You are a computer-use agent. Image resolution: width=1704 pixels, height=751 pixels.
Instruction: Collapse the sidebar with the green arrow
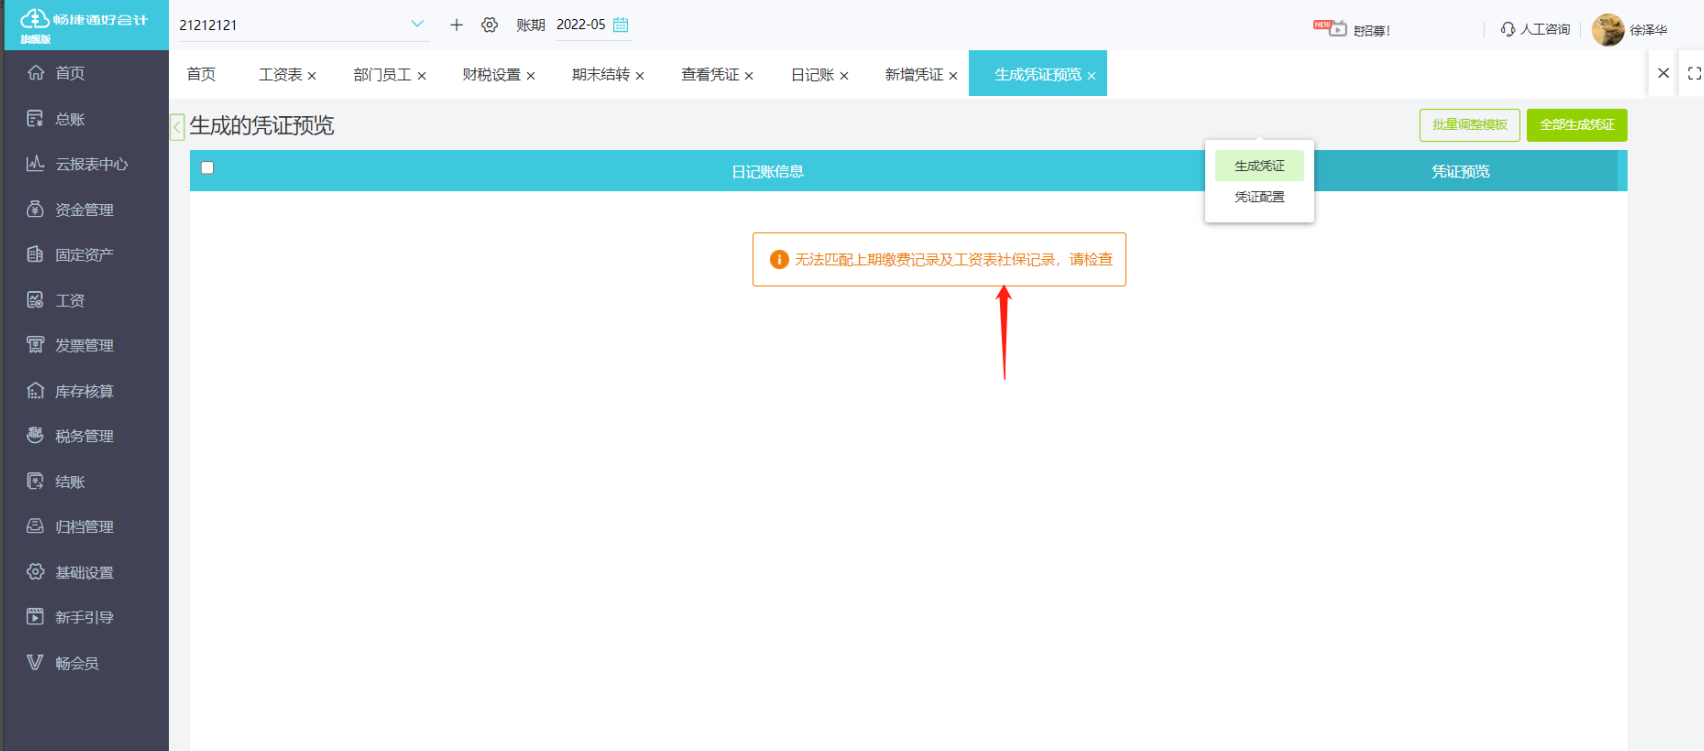[x=177, y=127]
